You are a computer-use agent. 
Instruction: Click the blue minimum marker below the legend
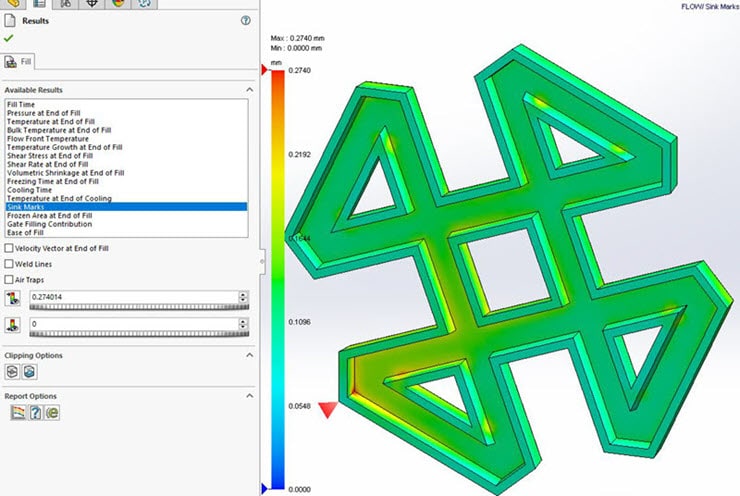click(x=264, y=488)
